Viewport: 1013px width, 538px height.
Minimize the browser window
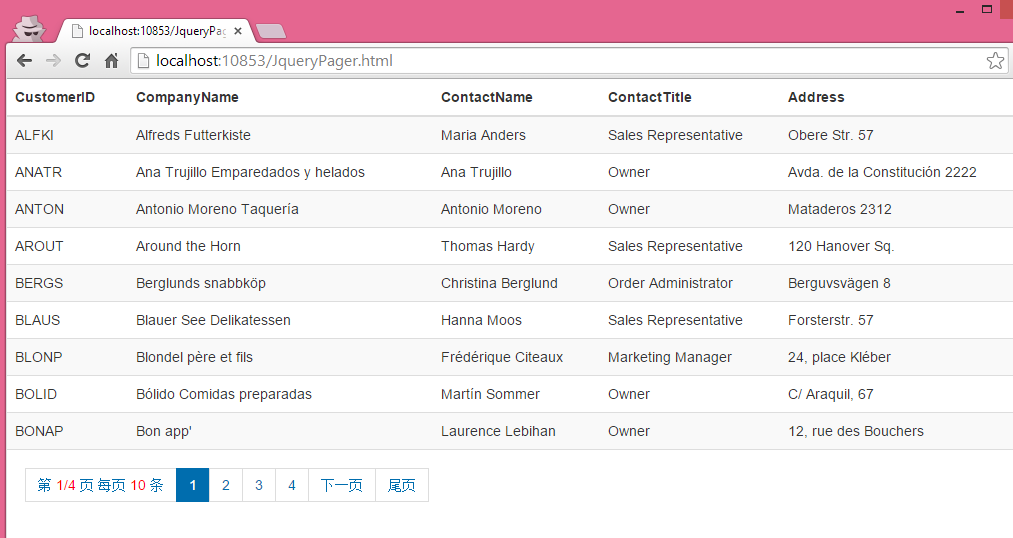[960, 10]
